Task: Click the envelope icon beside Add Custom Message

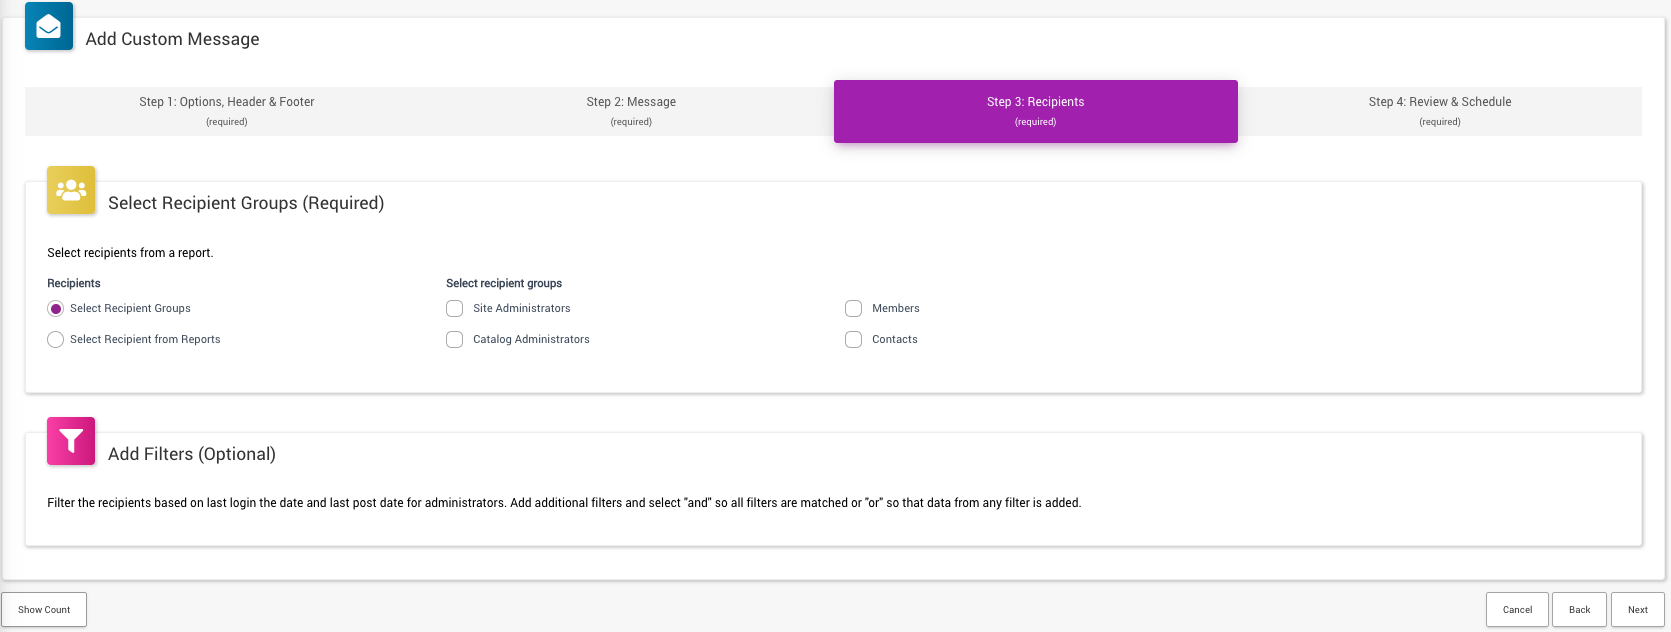Action: [x=49, y=26]
